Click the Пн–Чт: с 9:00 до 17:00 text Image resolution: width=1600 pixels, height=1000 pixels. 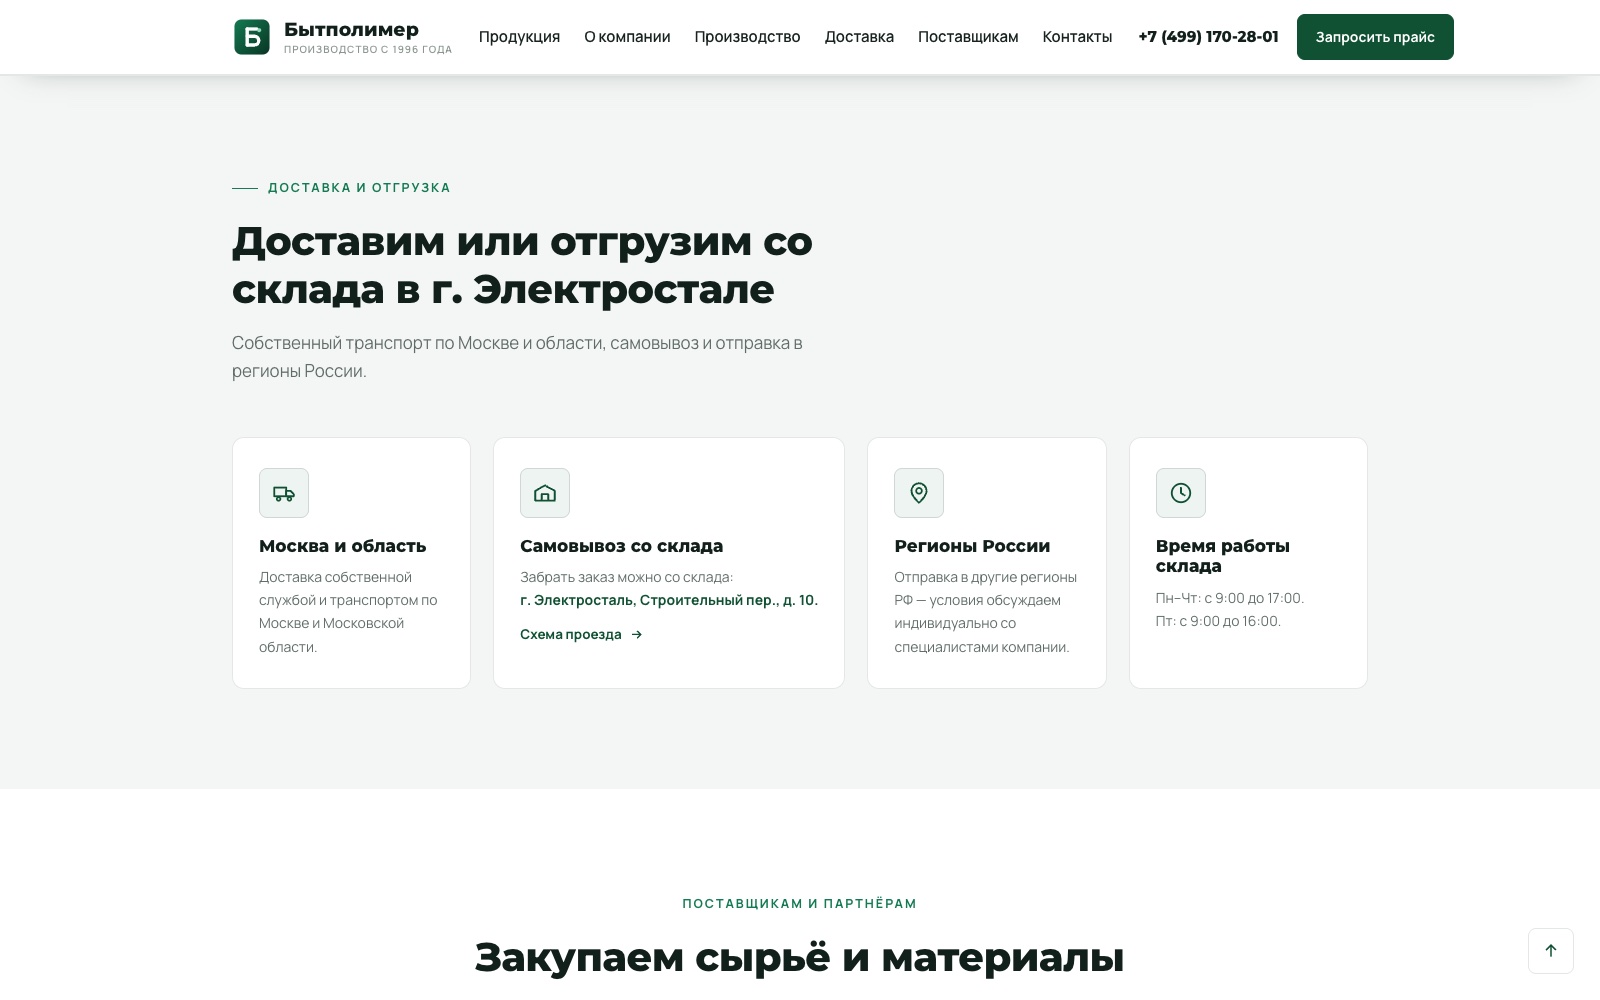pyautogui.click(x=1230, y=598)
